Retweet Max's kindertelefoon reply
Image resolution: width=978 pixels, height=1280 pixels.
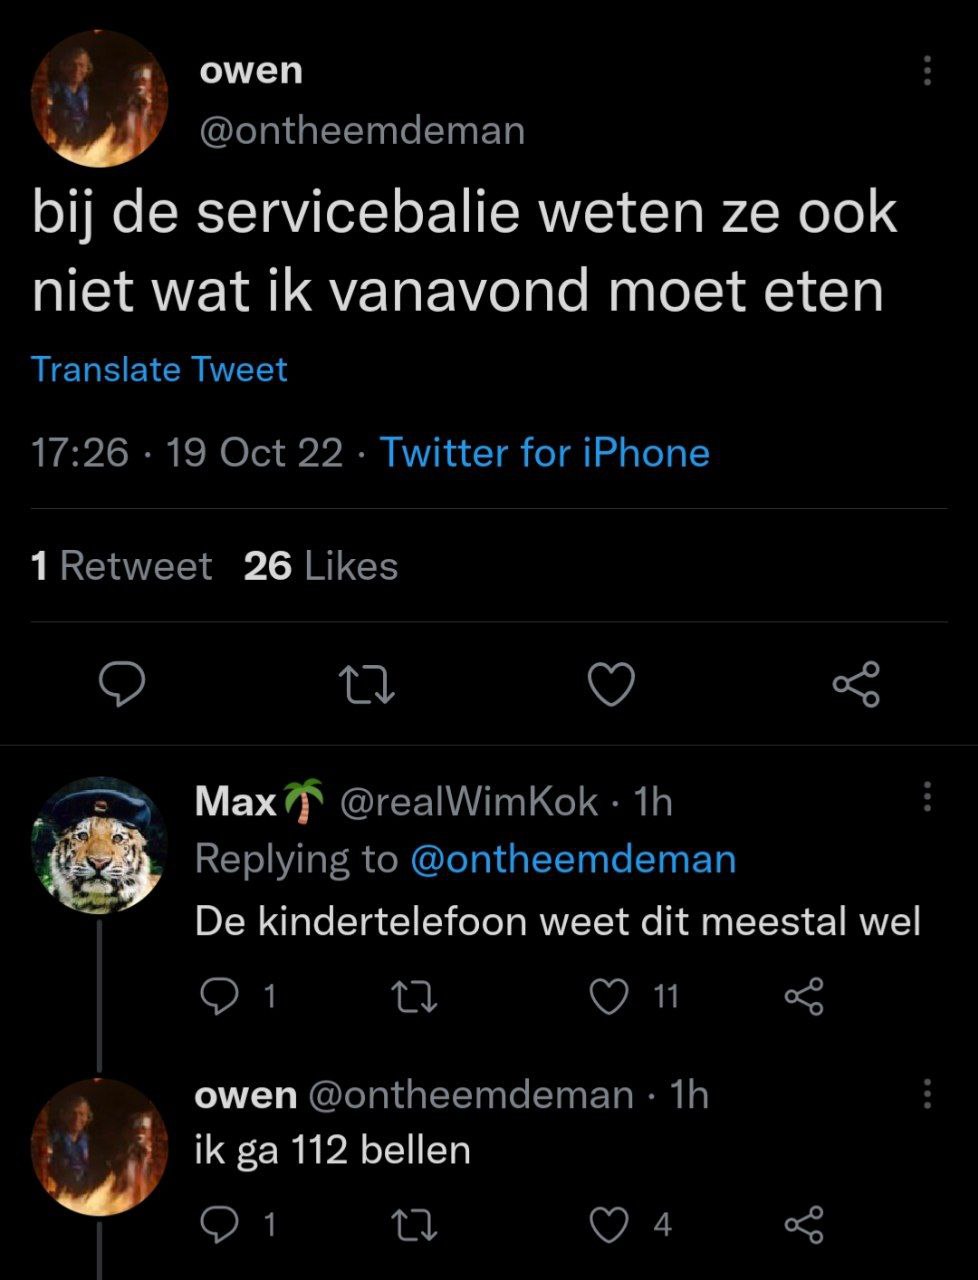click(x=413, y=996)
